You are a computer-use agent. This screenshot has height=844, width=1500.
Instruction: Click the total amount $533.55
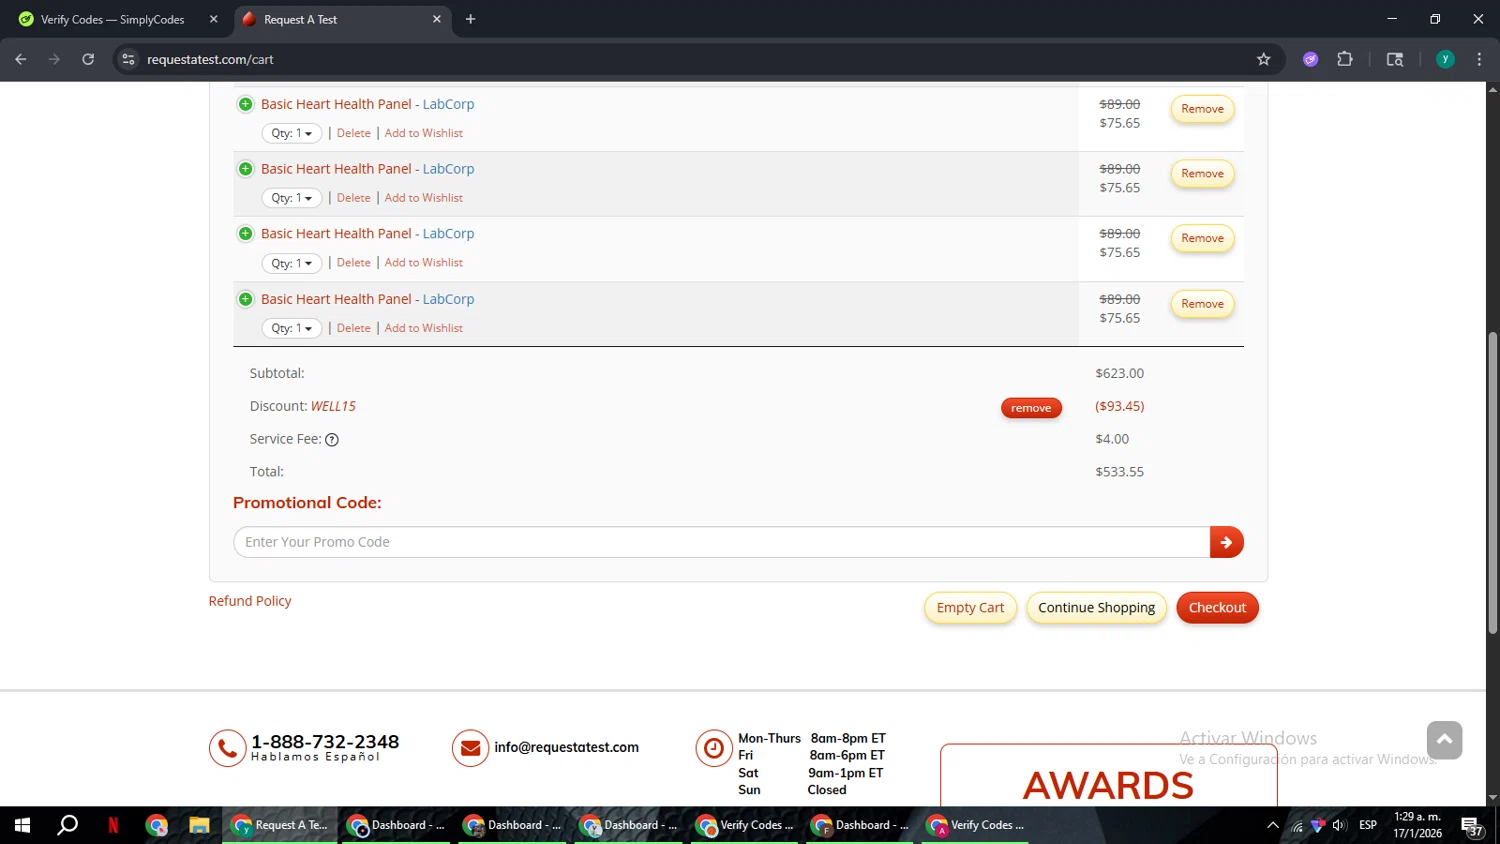1119,472
